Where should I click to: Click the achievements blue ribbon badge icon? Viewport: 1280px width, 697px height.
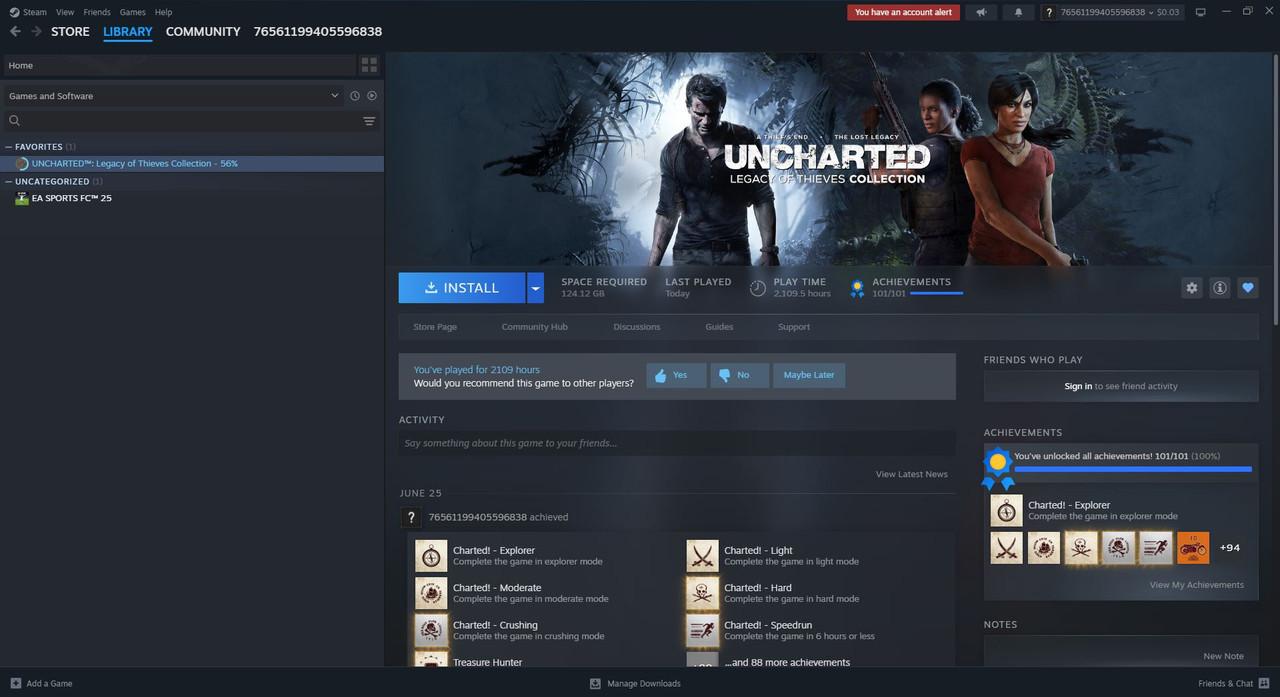coord(997,467)
